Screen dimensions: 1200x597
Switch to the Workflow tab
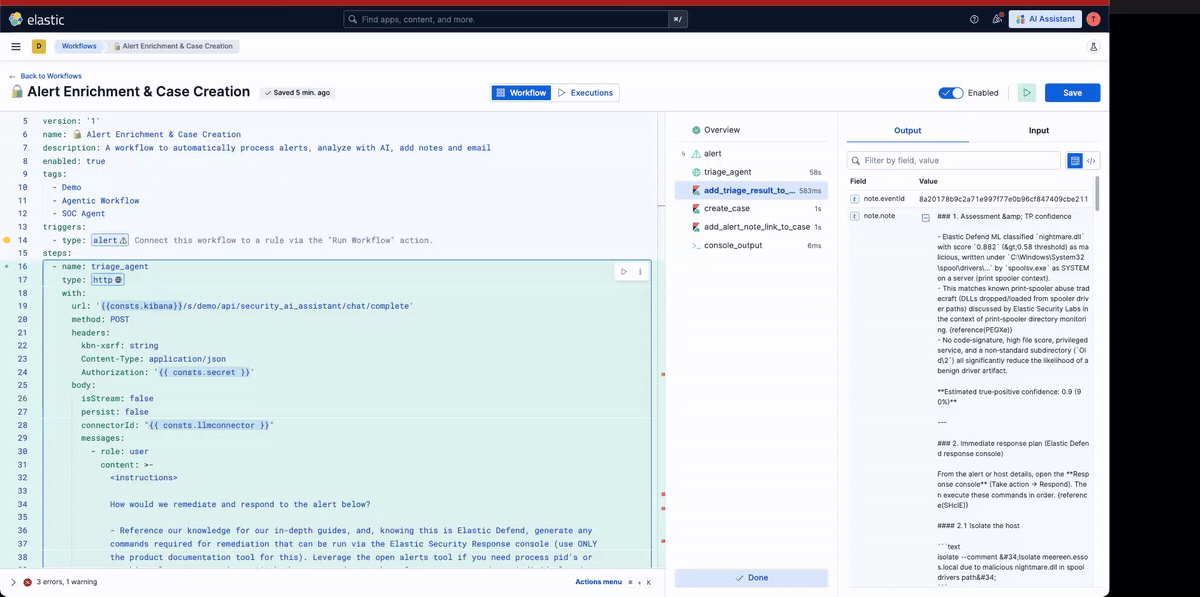(521, 93)
